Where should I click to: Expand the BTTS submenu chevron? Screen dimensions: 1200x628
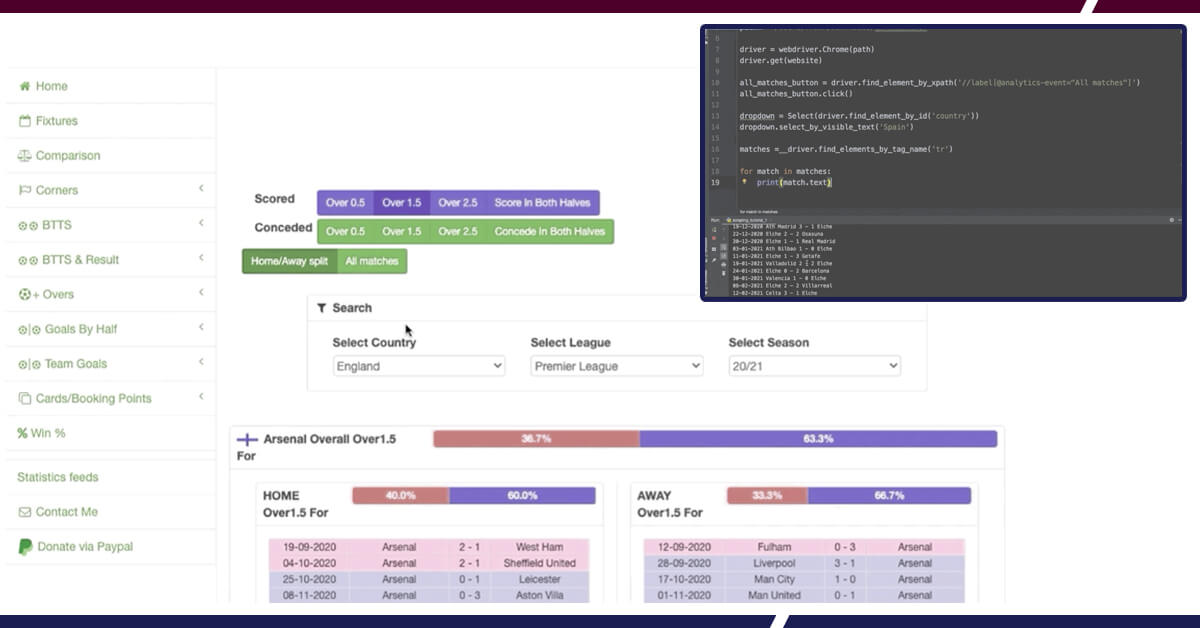click(201, 223)
